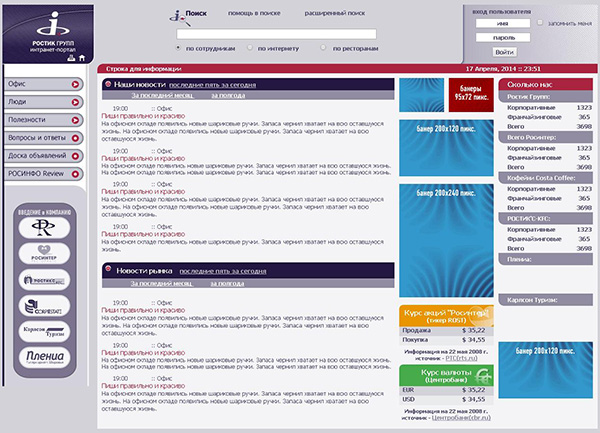Click Строка для информации bar text

[x=143, y=69]
